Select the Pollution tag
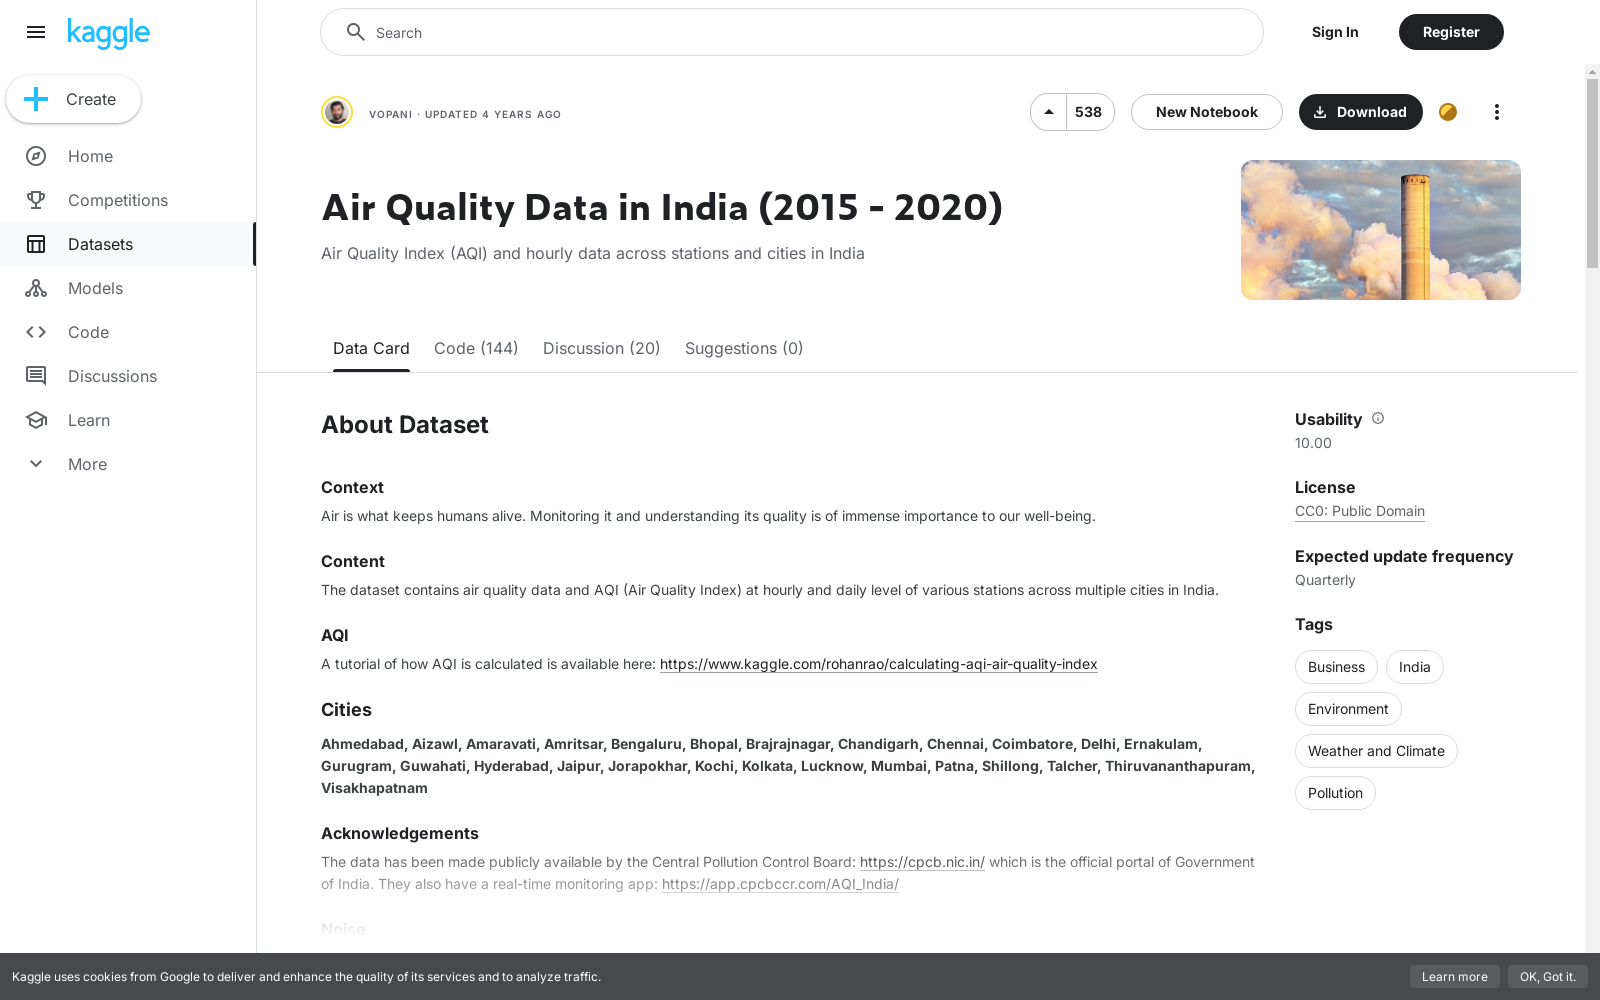The image size is (1600, 1000). coord(1335,793)
